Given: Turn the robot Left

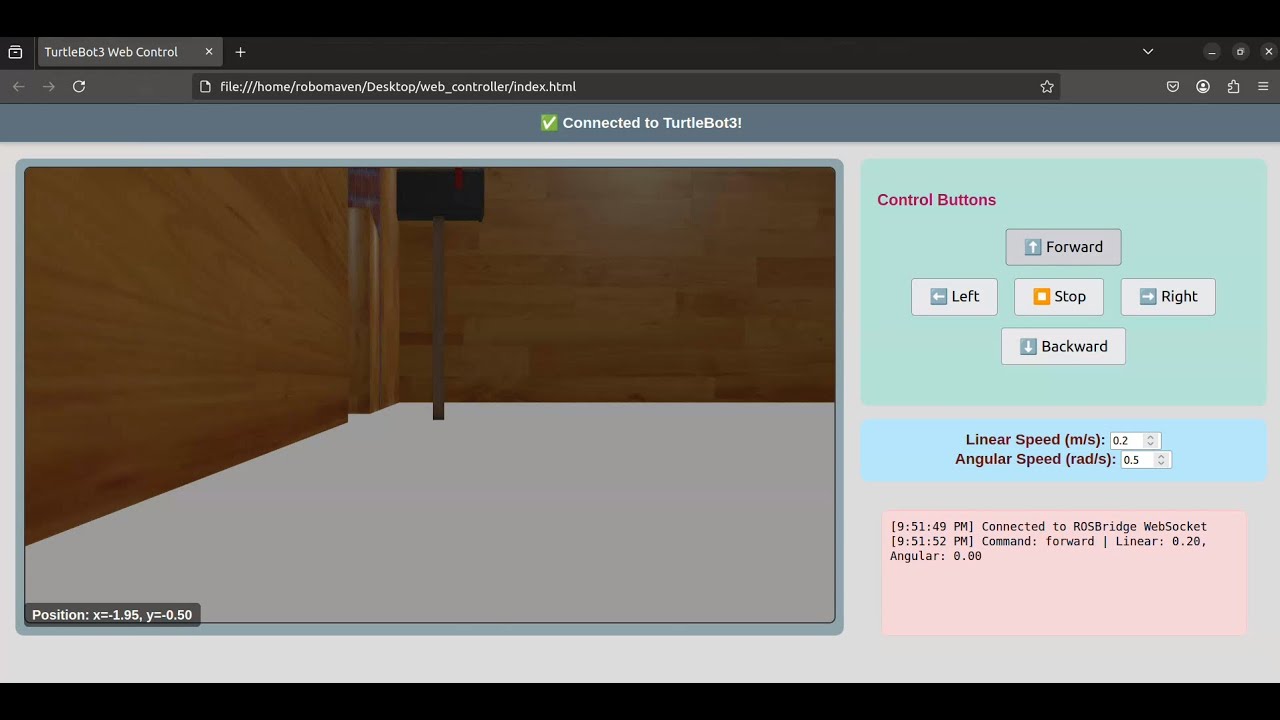Looking at the screenshot, I should pos(954,297).
